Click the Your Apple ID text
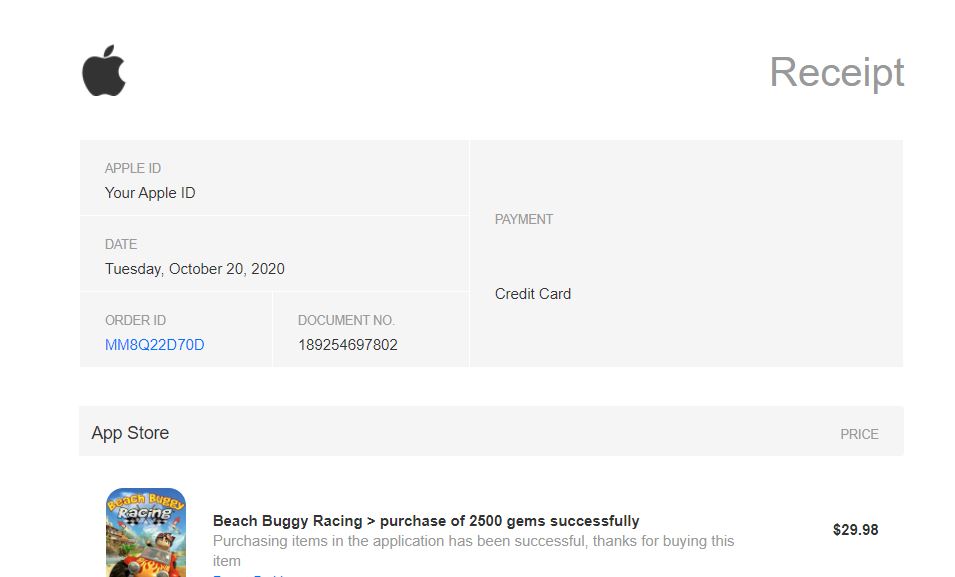Viewport: 955px width, 577px height. point(150,193)
